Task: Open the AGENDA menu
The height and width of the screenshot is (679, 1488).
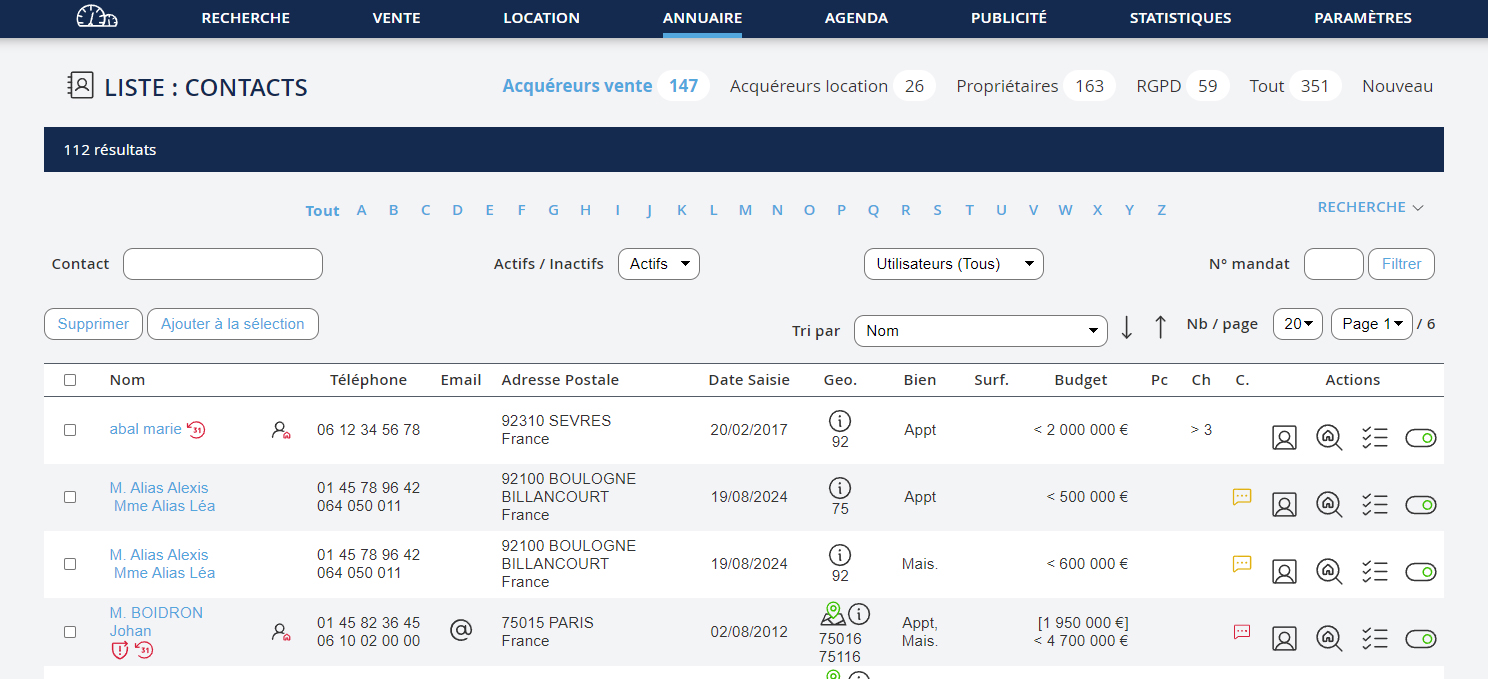Action: click(x=856, y=18)
